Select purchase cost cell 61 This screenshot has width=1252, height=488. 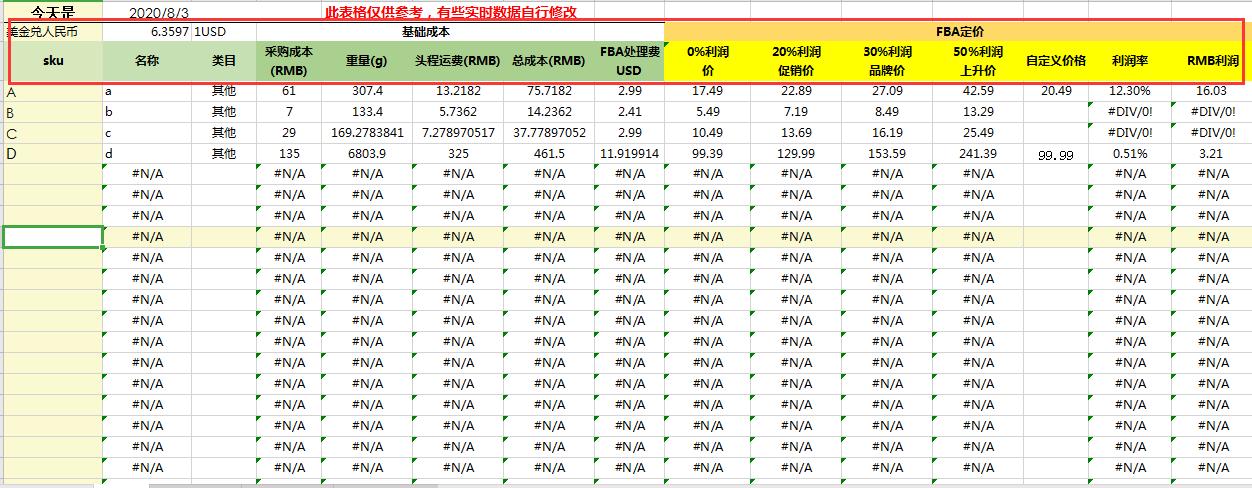pos(289,91)
